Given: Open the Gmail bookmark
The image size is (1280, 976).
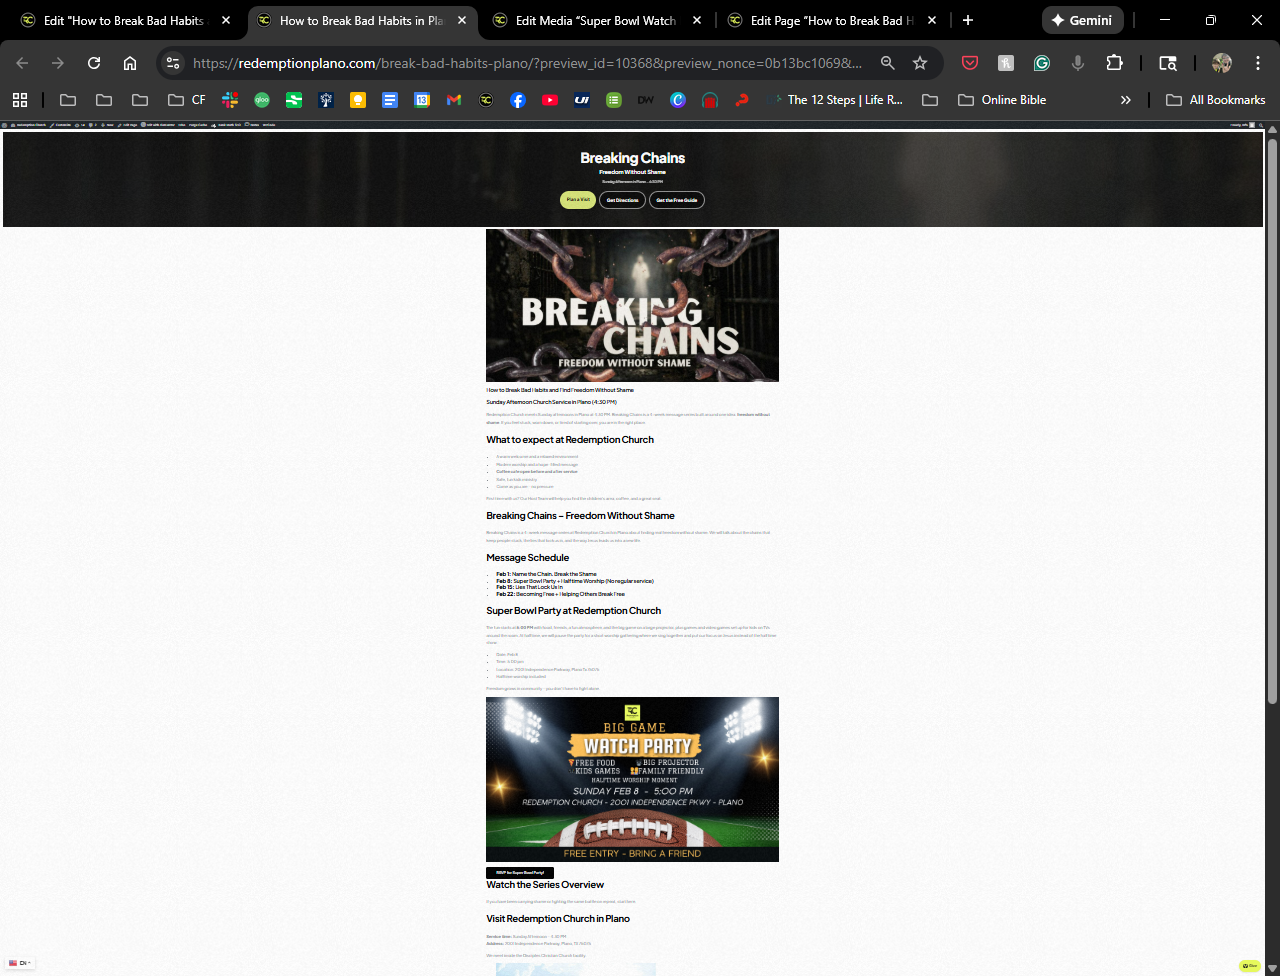Looking at the screenshot, I should tap(454, 100).
